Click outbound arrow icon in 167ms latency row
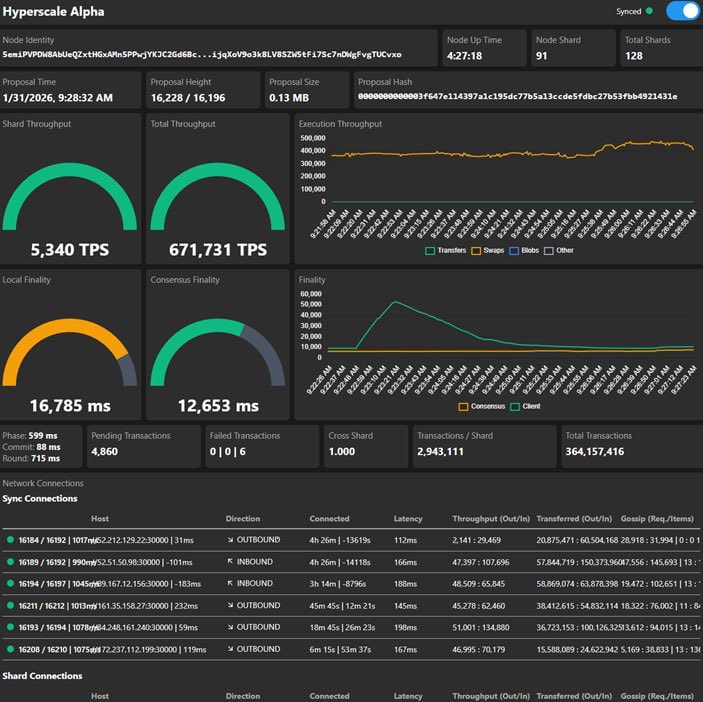 coord(230,649)
